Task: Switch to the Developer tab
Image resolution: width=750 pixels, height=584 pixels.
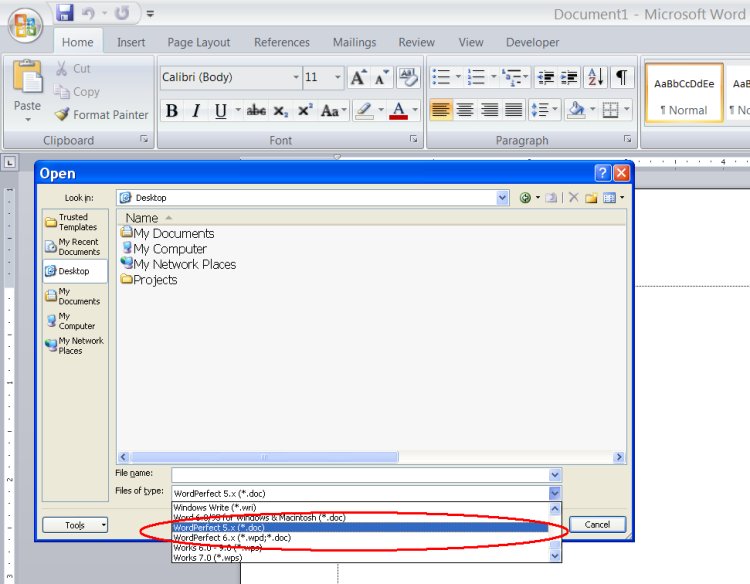Action: coord(532,43)
